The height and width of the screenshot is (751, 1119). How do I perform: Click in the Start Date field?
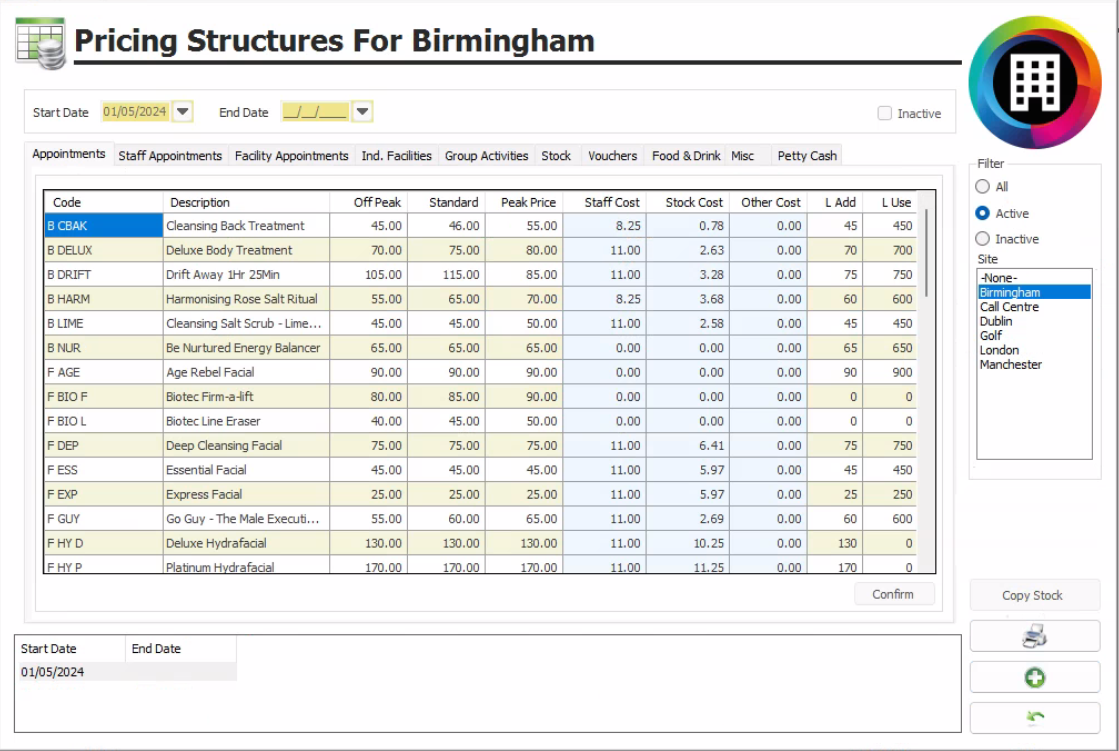[x=135, y=111]
